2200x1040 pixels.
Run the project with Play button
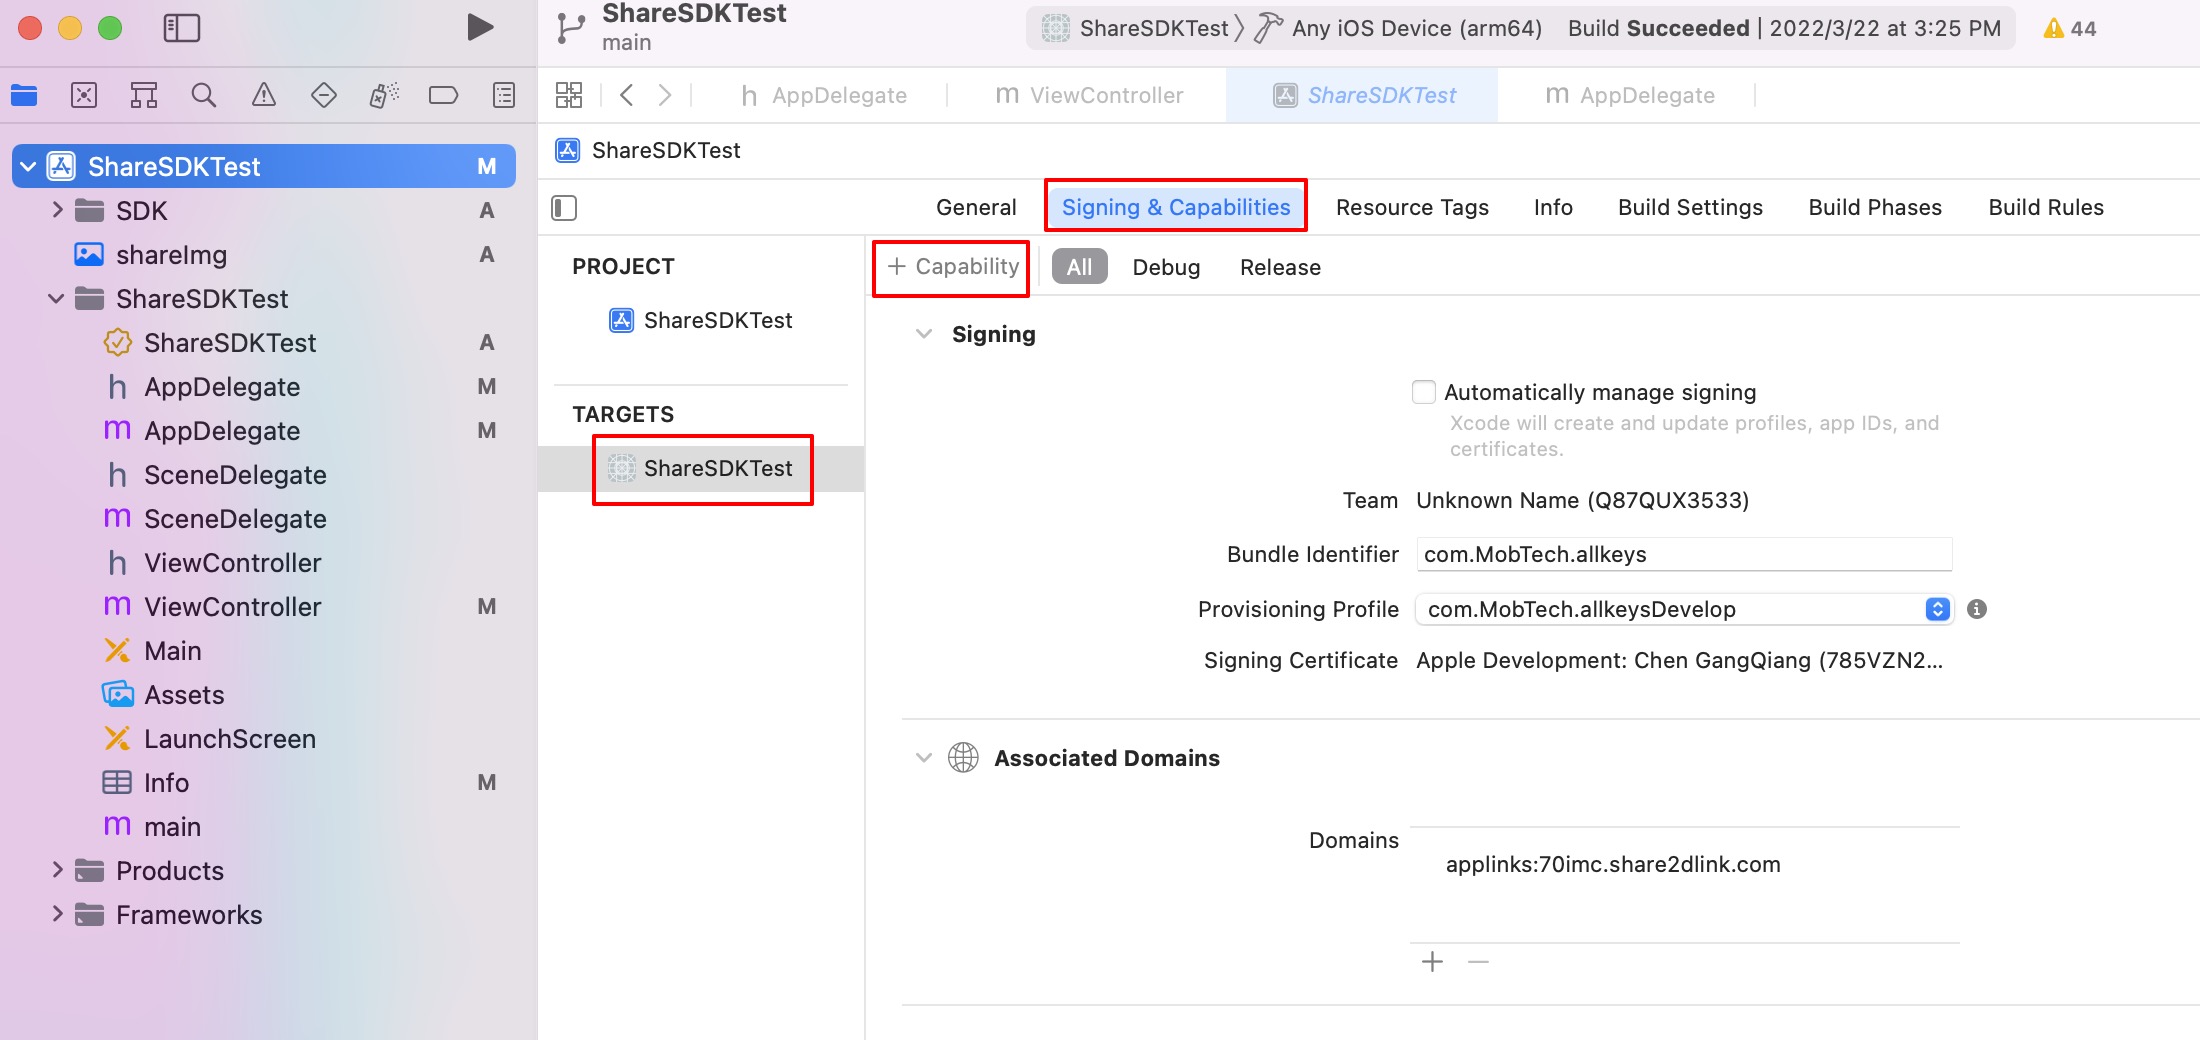[480, 27]
